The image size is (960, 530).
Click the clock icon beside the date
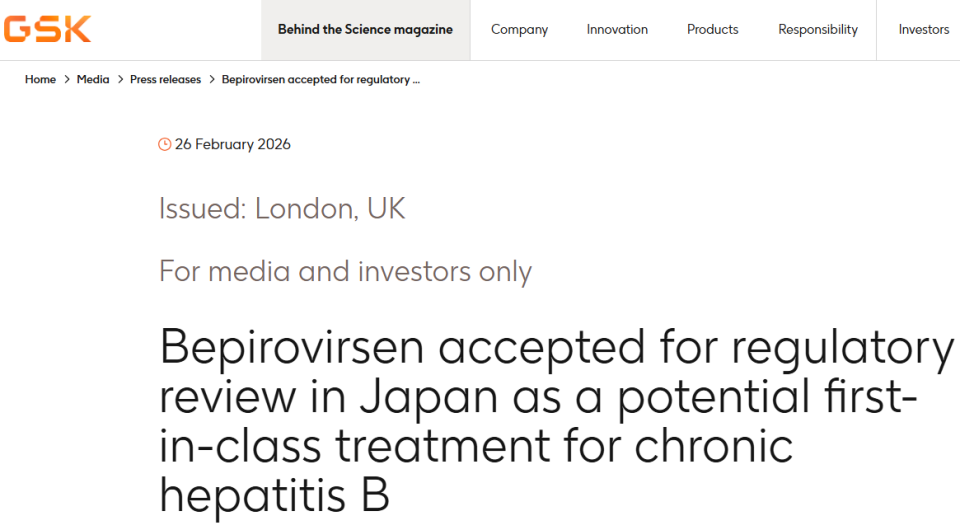pyautogui.click(x=165, y=144)
